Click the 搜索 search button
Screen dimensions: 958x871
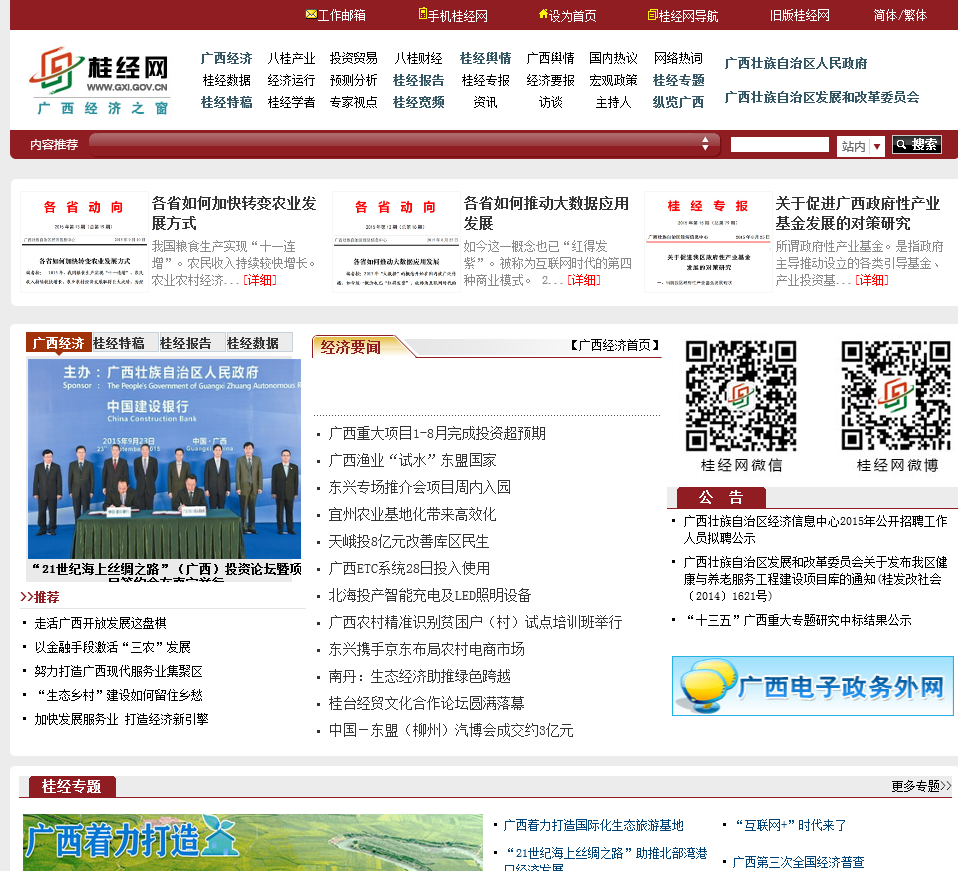tap(916, 145)
